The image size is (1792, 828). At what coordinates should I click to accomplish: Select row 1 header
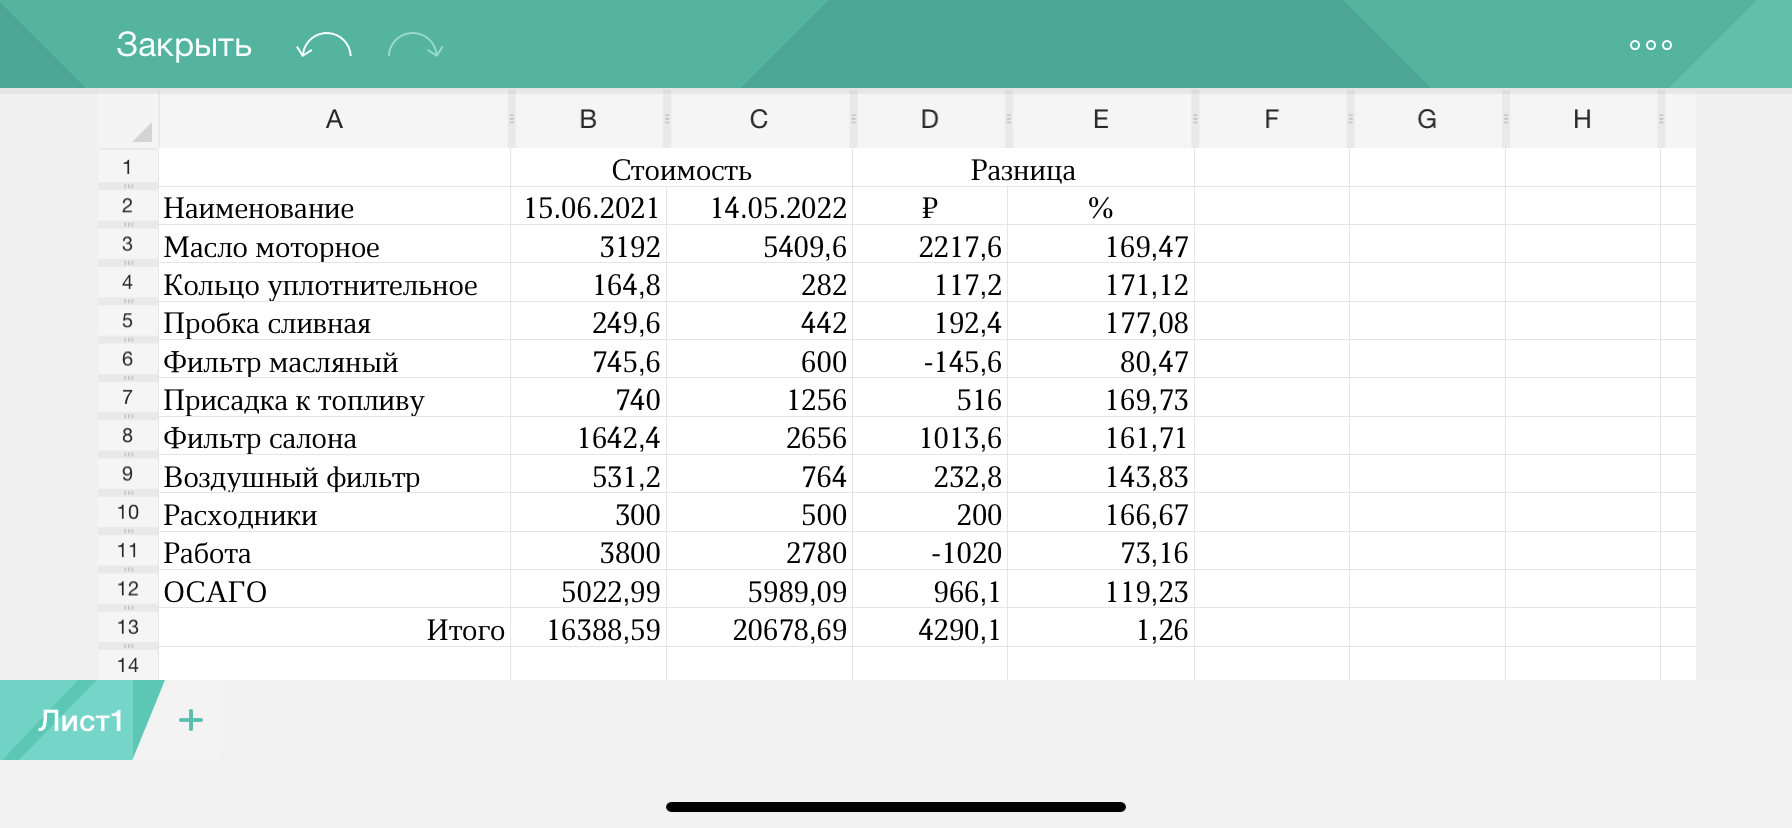[128, 167]
